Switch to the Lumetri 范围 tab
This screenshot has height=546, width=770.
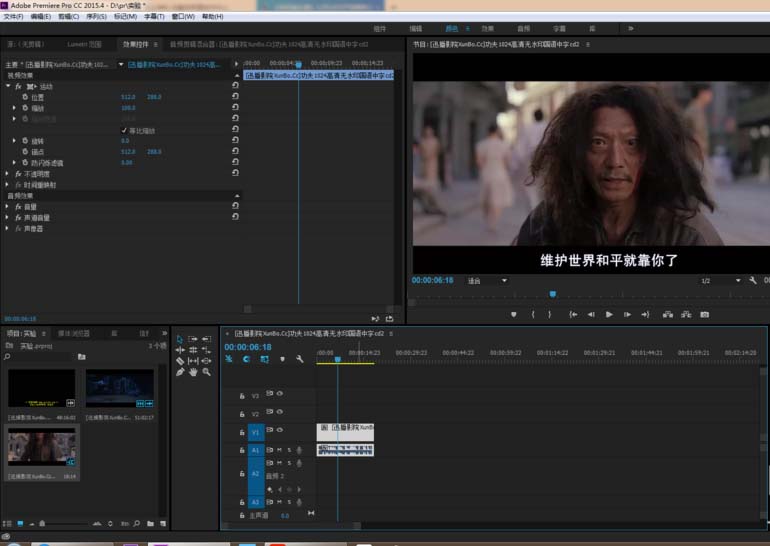pos(84,45)
